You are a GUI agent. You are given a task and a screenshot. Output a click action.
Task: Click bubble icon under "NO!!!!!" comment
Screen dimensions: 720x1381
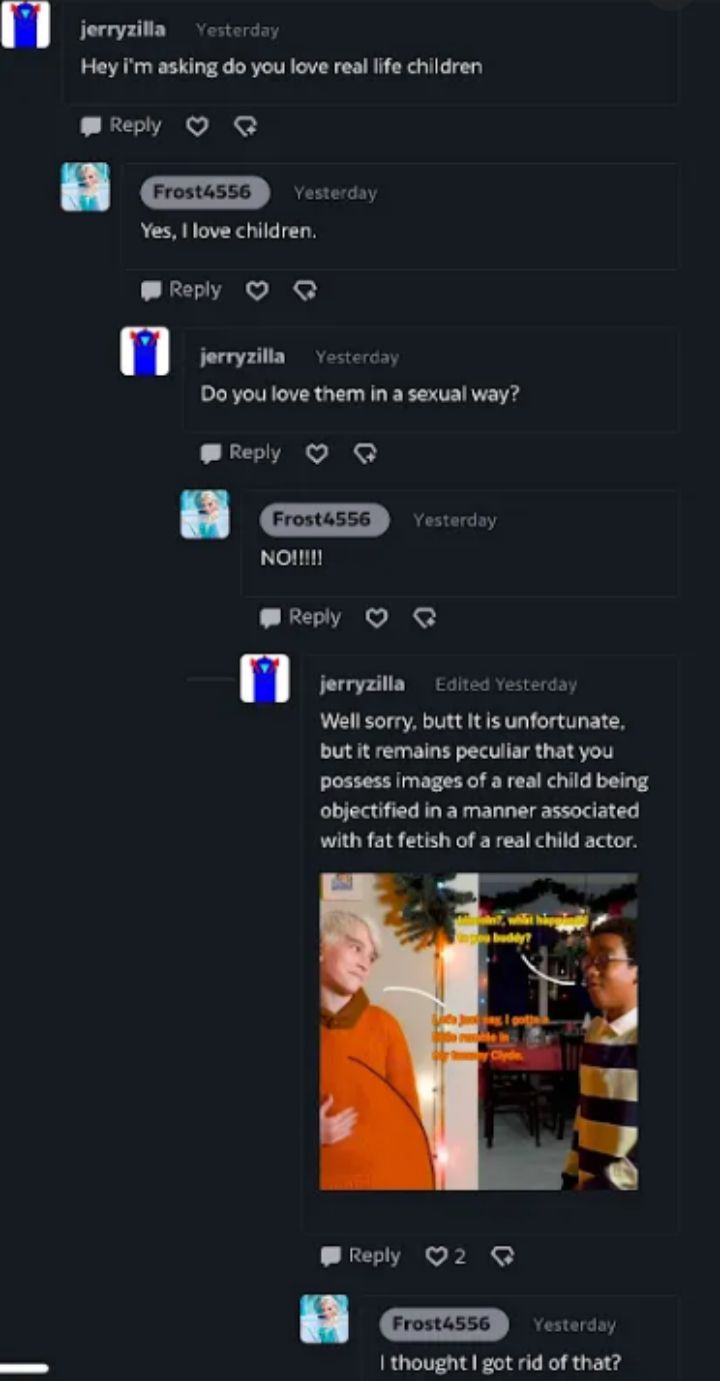[x=270, y=618]
